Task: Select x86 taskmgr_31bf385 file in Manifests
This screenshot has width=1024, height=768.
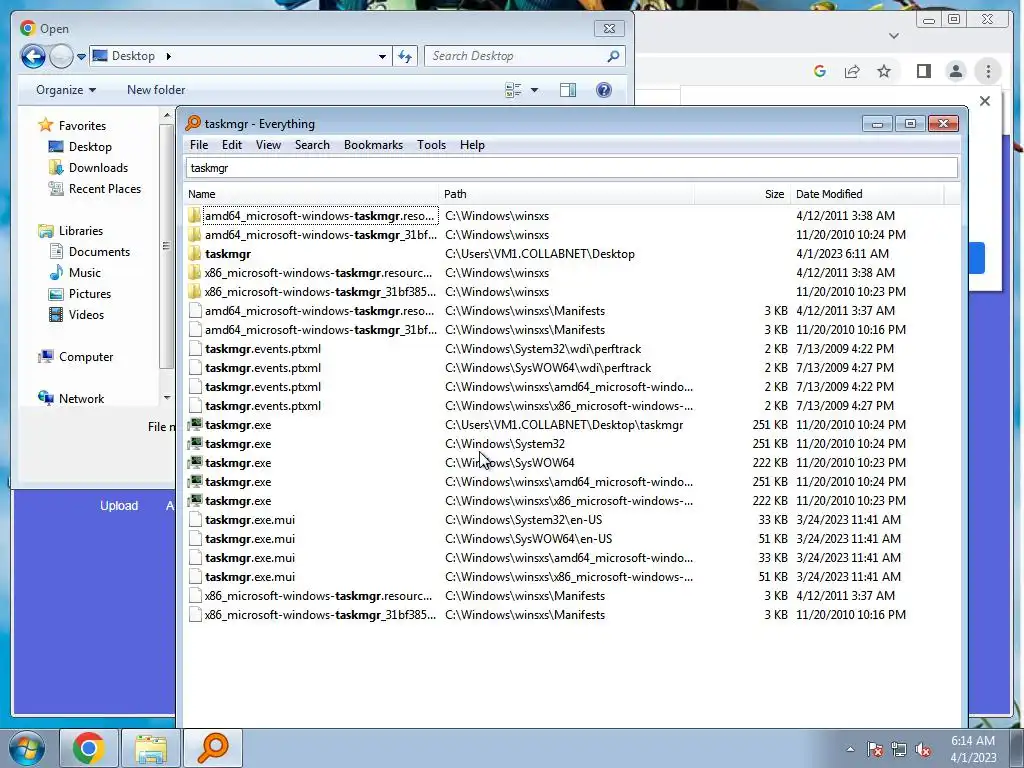Action: pyautogui.click(x=320, y=615)
